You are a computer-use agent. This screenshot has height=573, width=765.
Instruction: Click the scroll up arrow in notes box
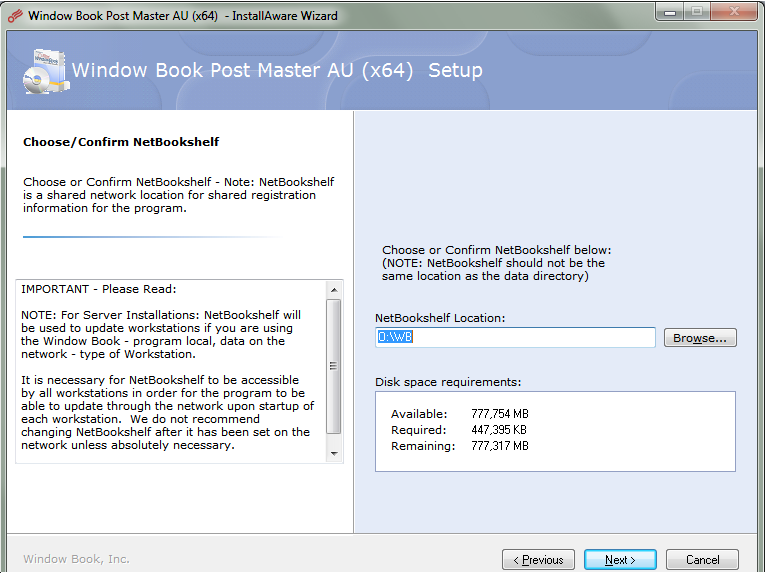(x=334, y=290)
